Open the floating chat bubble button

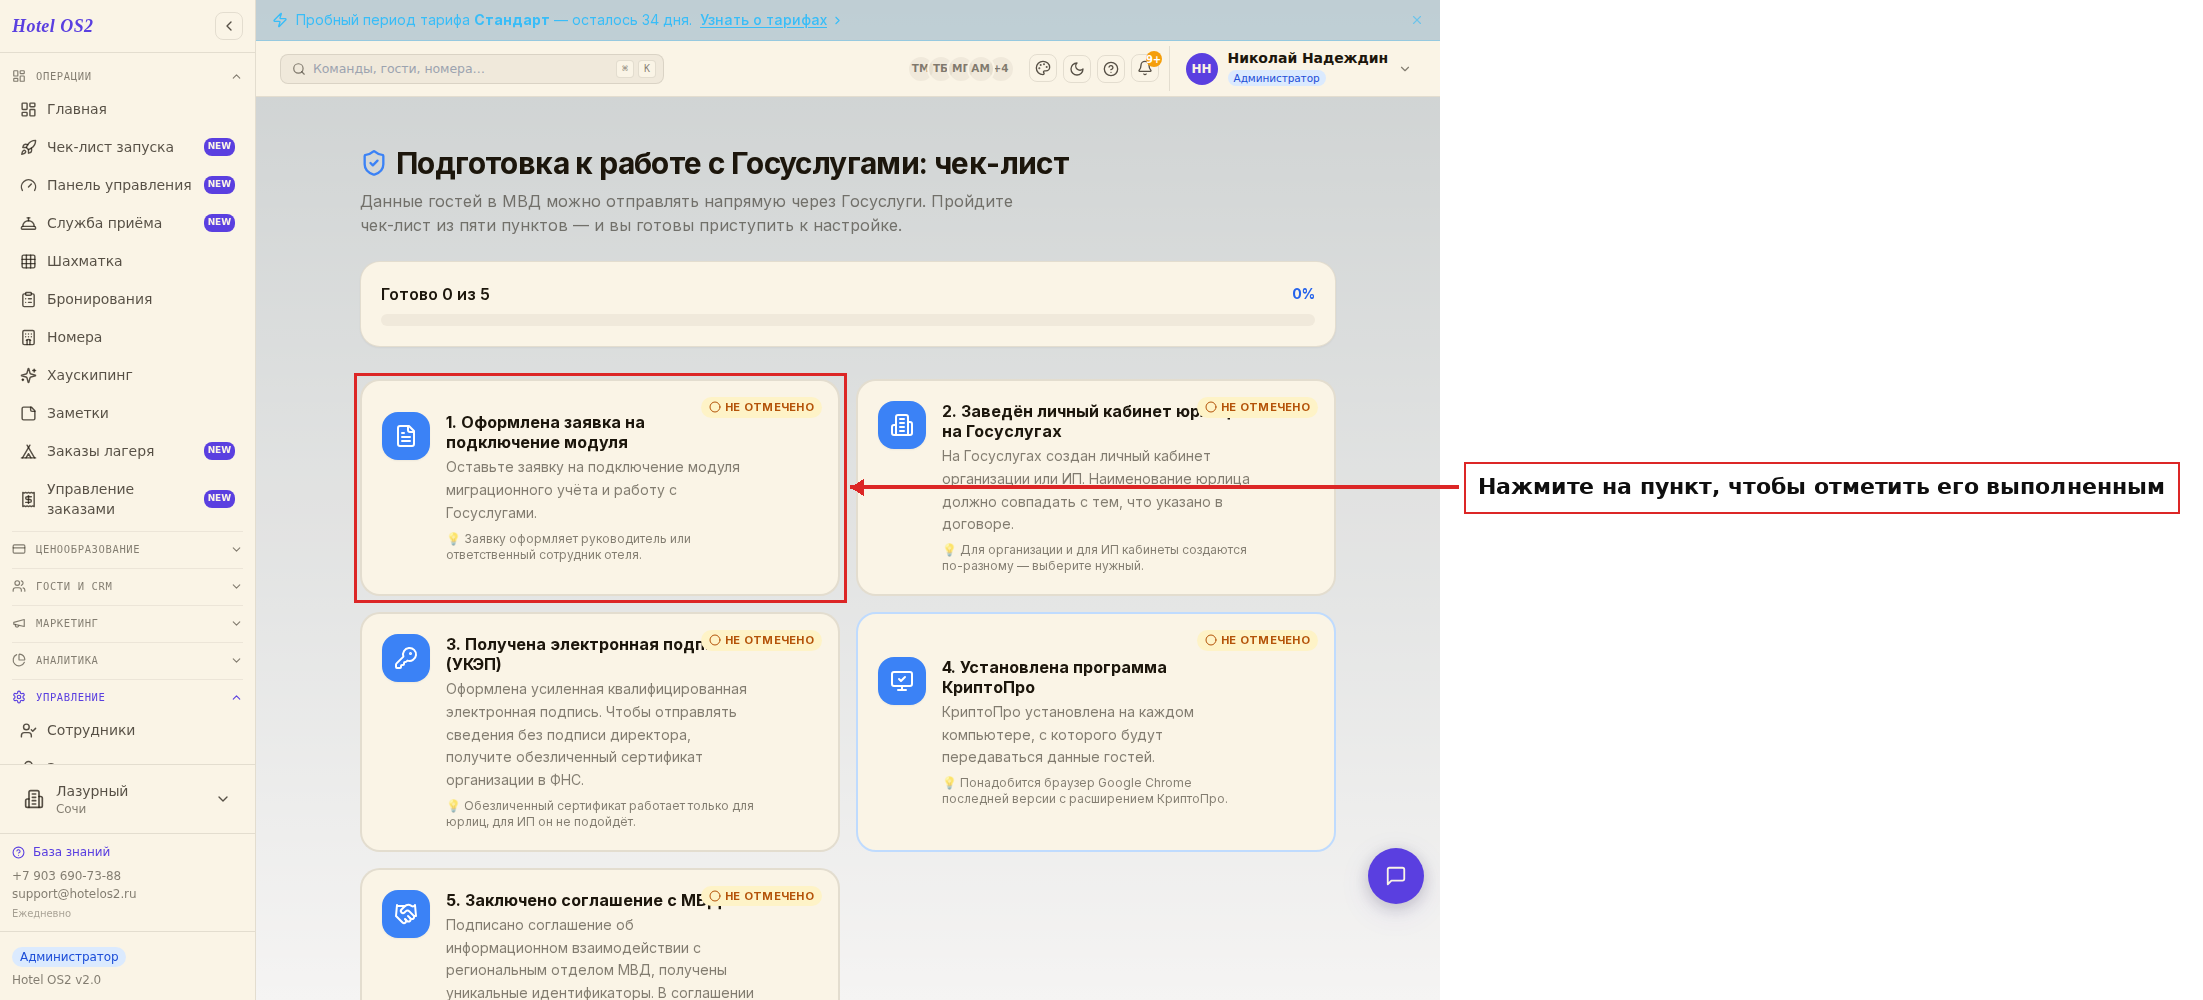click(1396, 876)
